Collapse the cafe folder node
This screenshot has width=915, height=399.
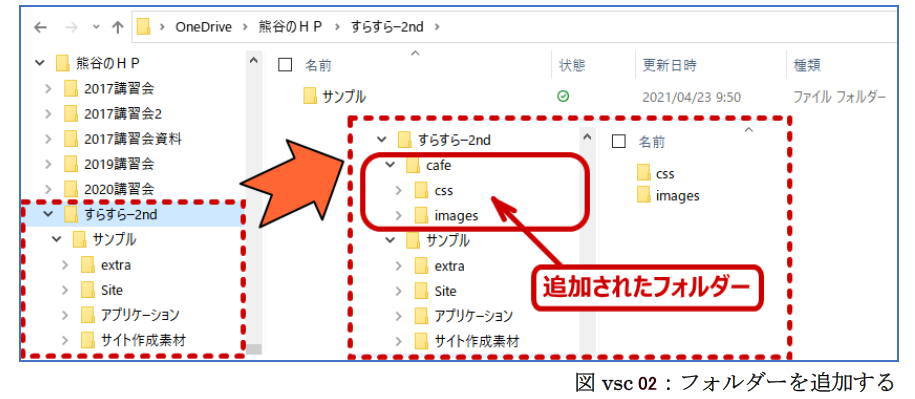pyautogui.click(x=390, y=165)
